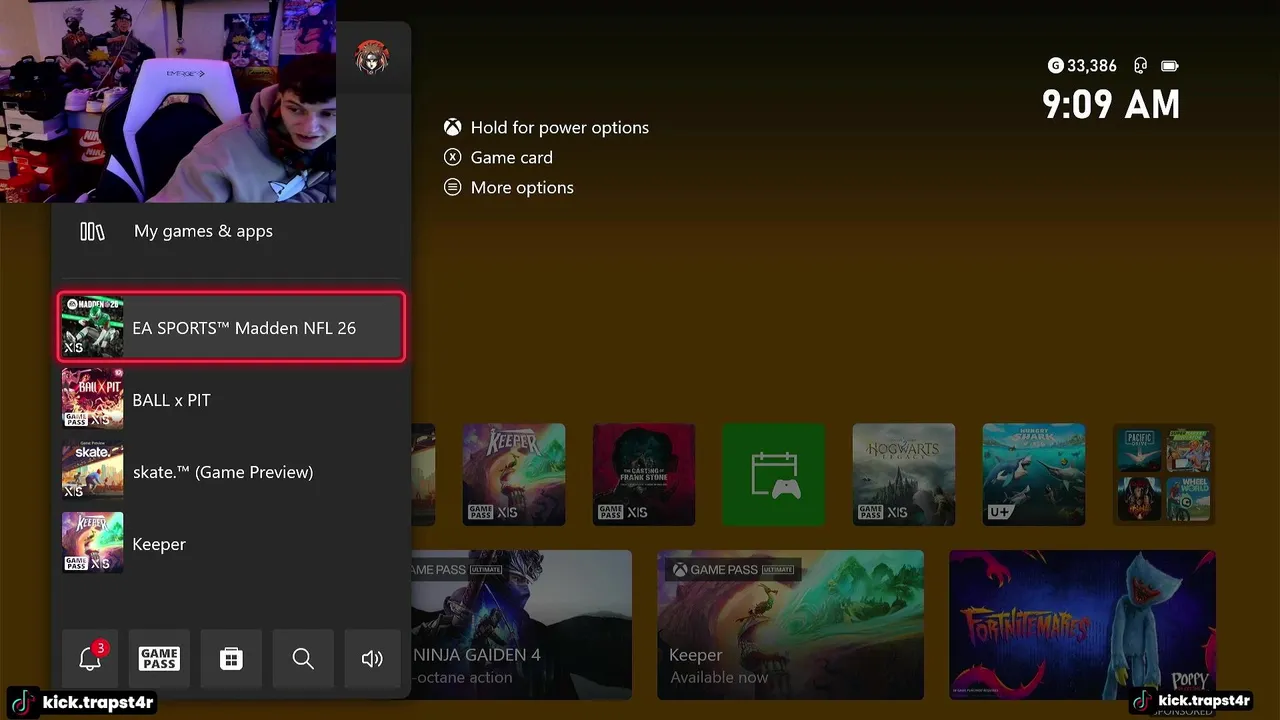Select skate. cover thumbnail in guide

[93, 472]
